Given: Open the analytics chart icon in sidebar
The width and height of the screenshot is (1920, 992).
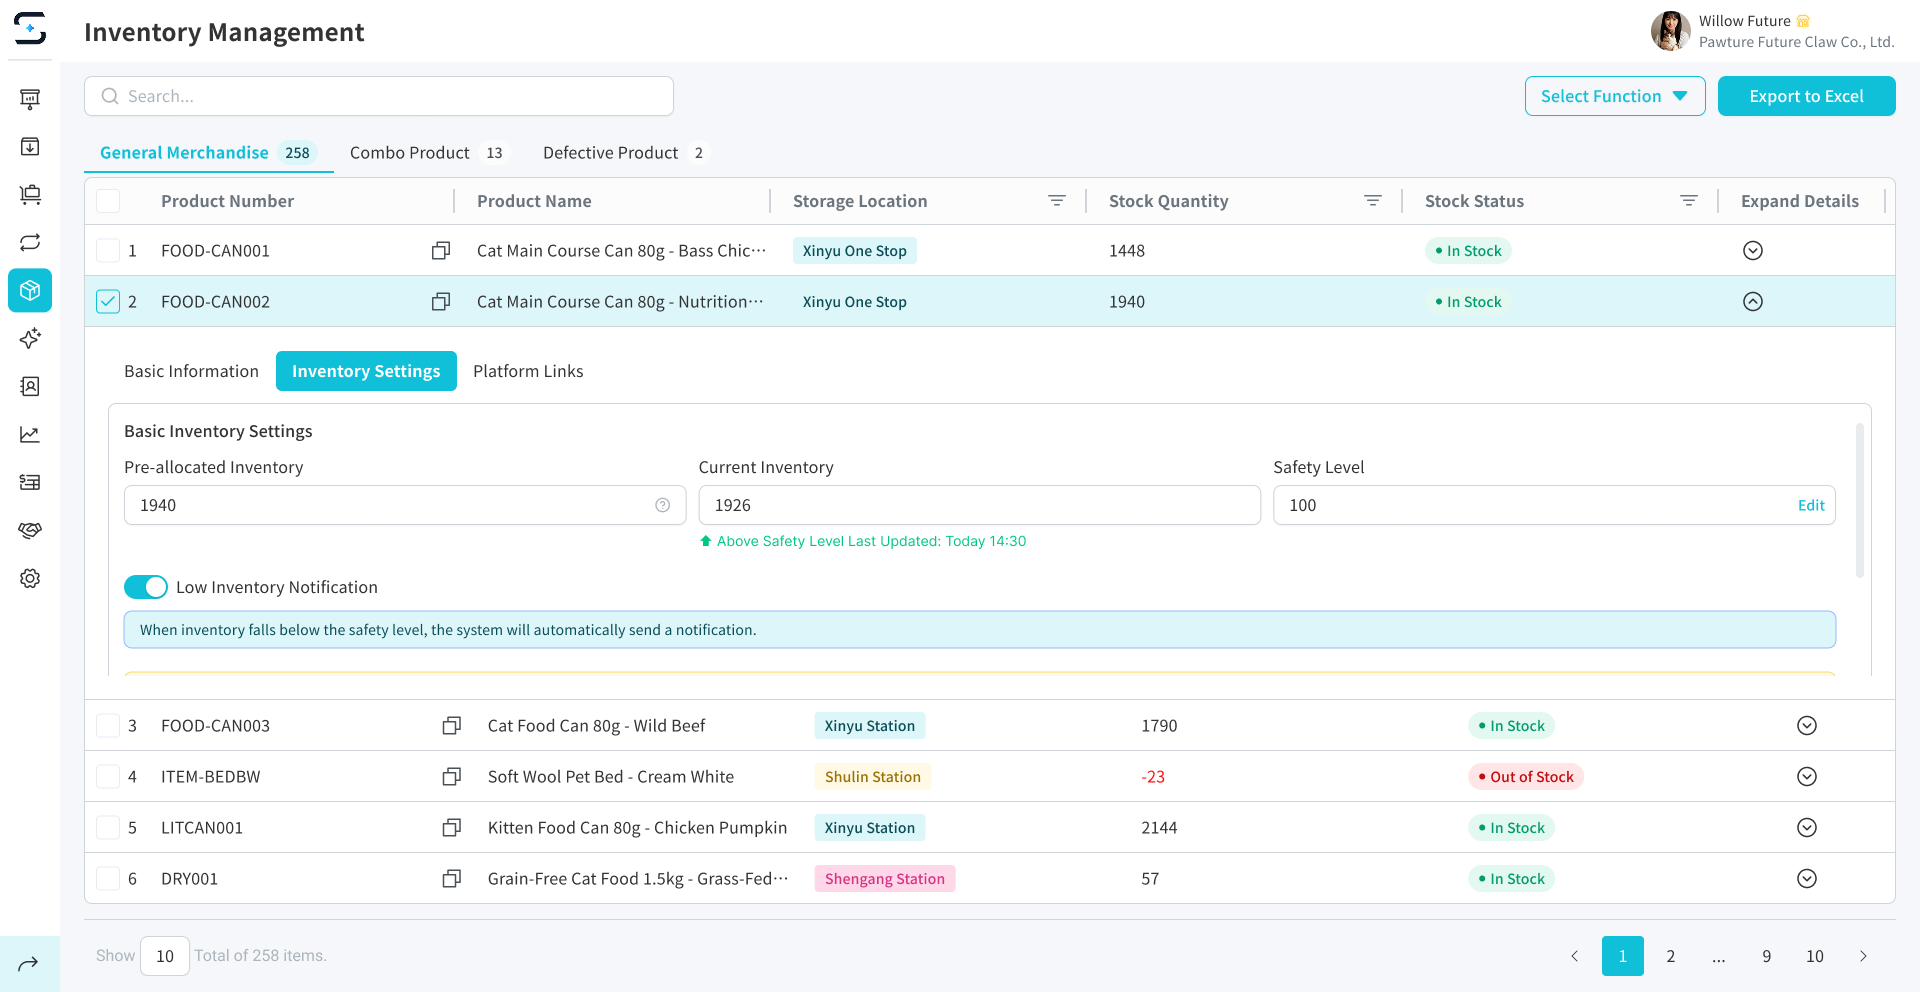Looking at the screenshot, I should [30, 434].
